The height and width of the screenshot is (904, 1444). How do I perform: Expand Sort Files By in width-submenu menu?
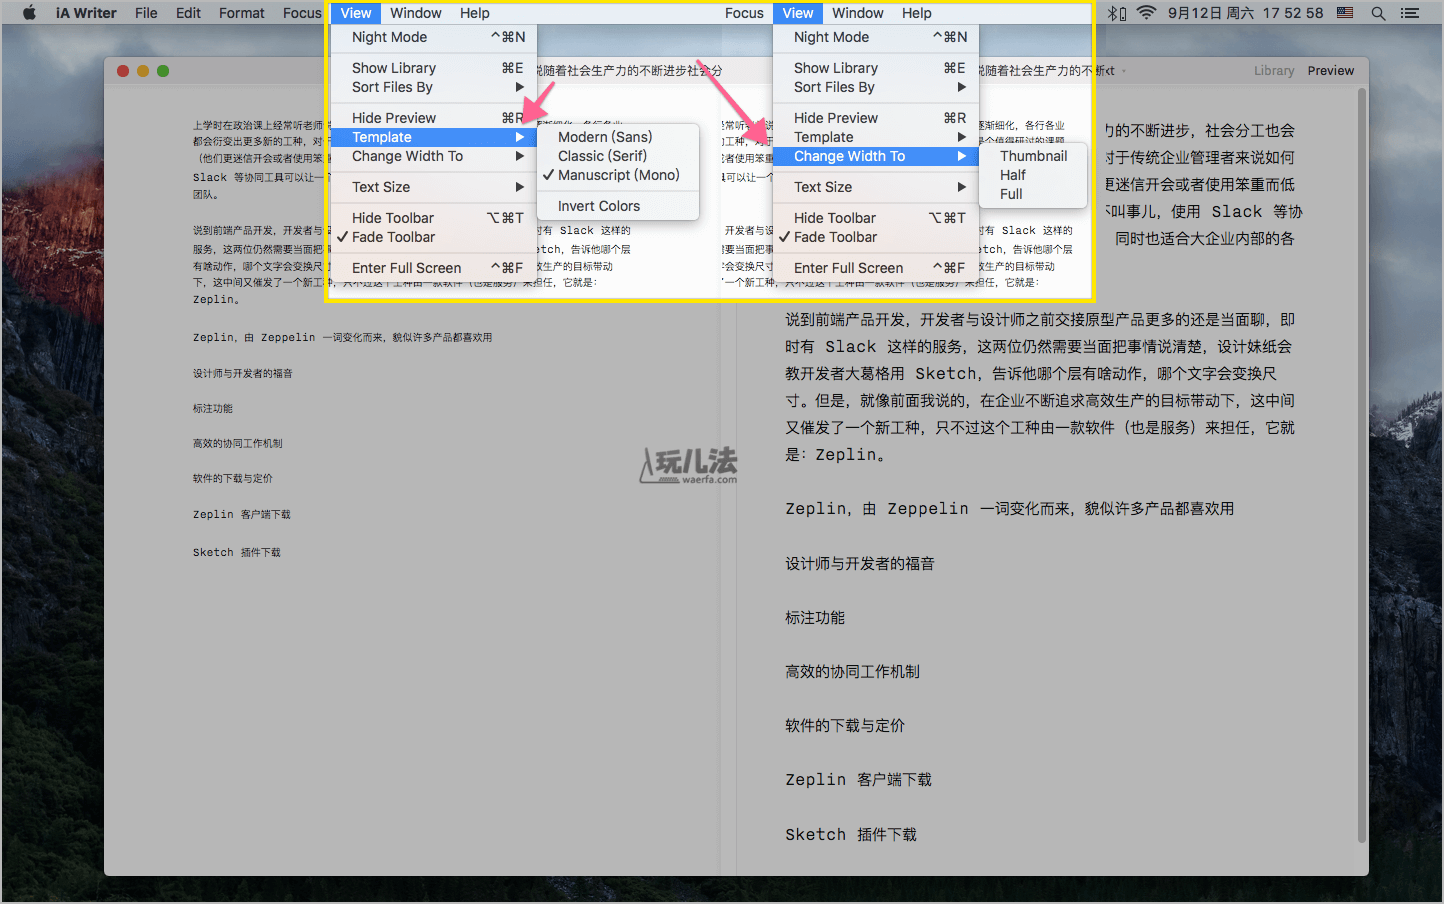874,87
